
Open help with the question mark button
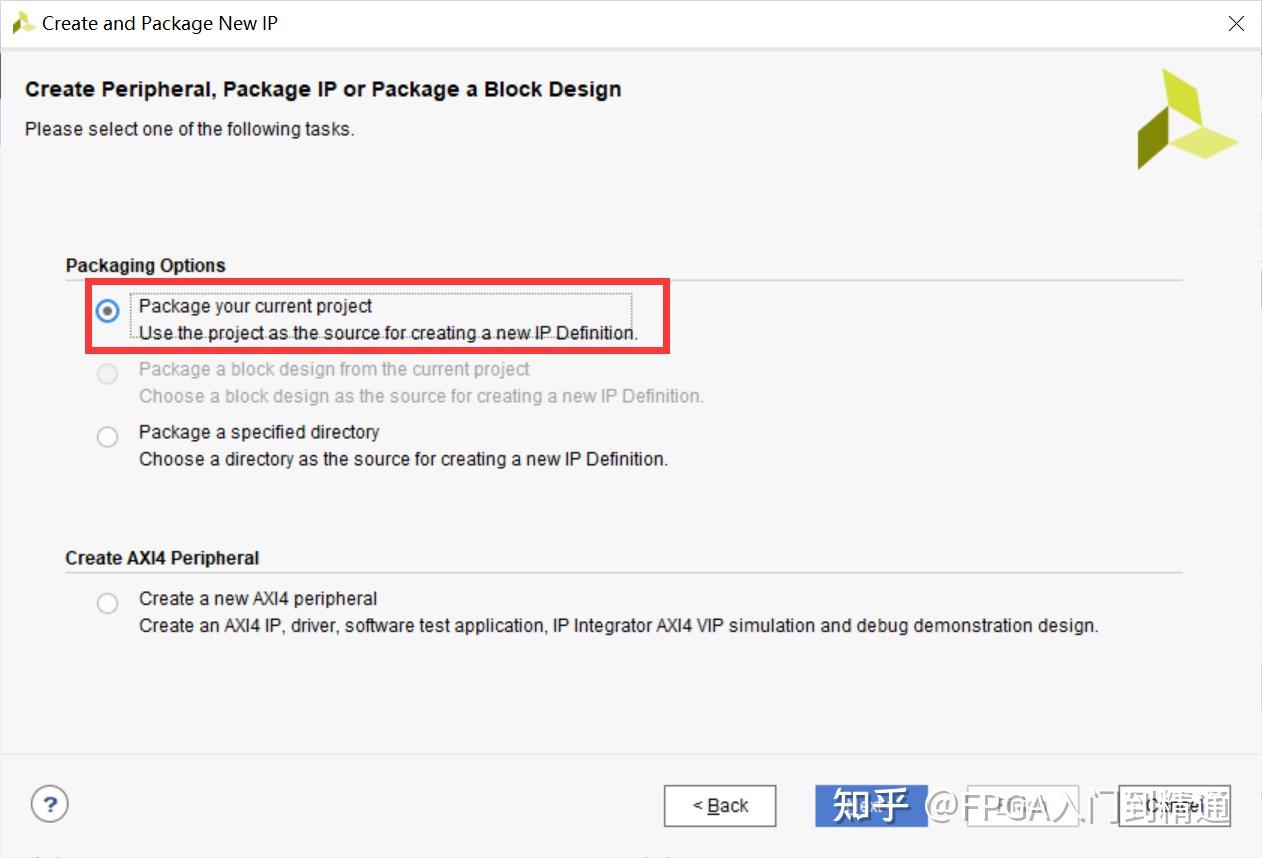tap(50, 803)
